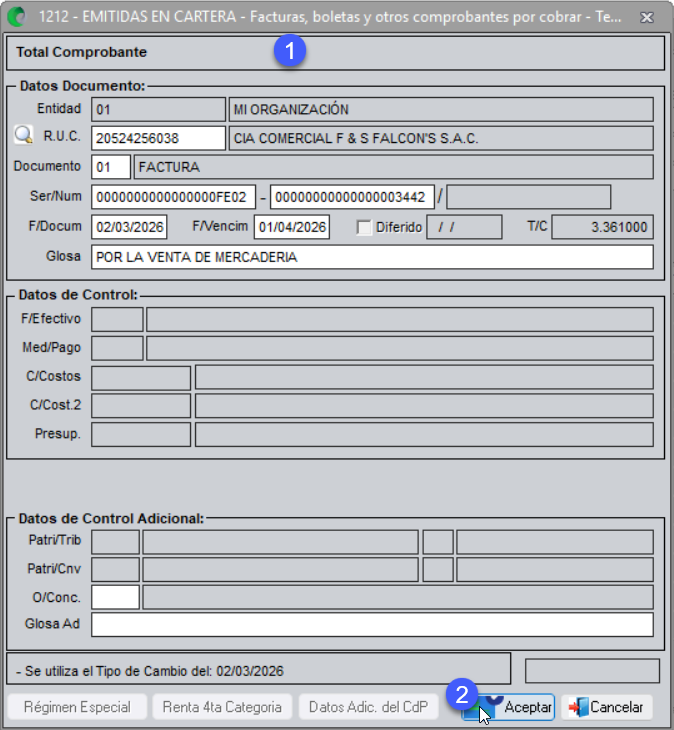Close the 1212 Emitidas en Cartera window
674x730 pixels.
647,17
